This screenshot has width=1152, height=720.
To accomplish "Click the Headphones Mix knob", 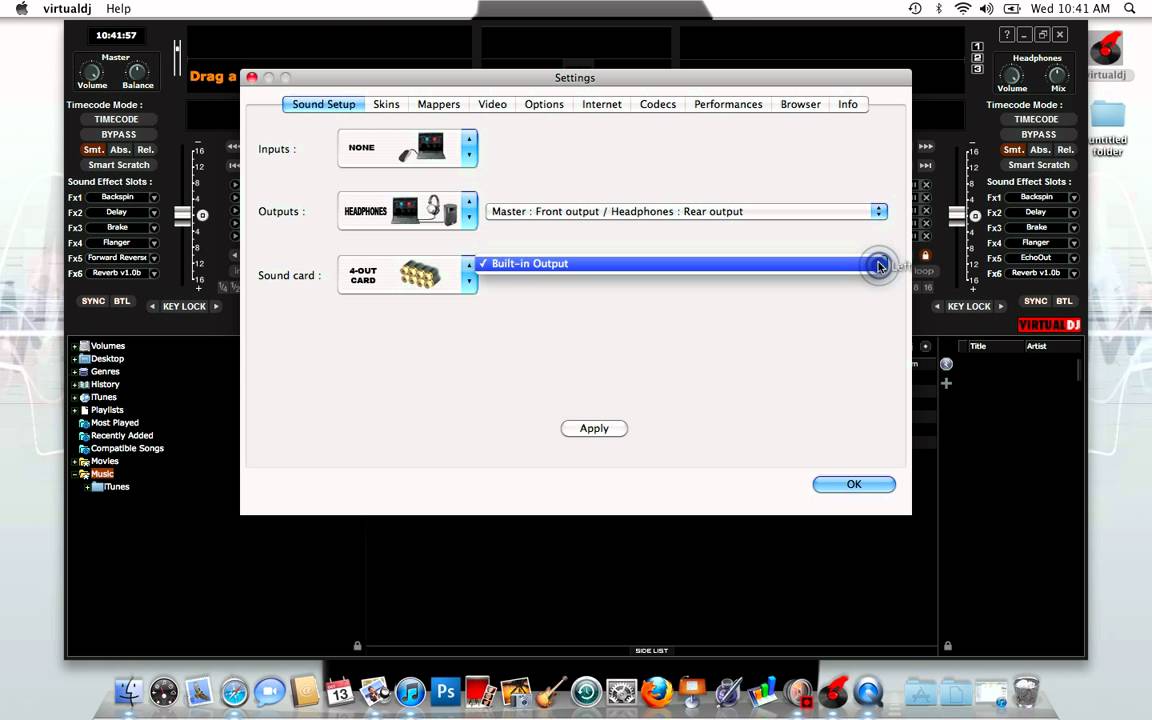I will pyautogui.click(x=1057, y=75).
